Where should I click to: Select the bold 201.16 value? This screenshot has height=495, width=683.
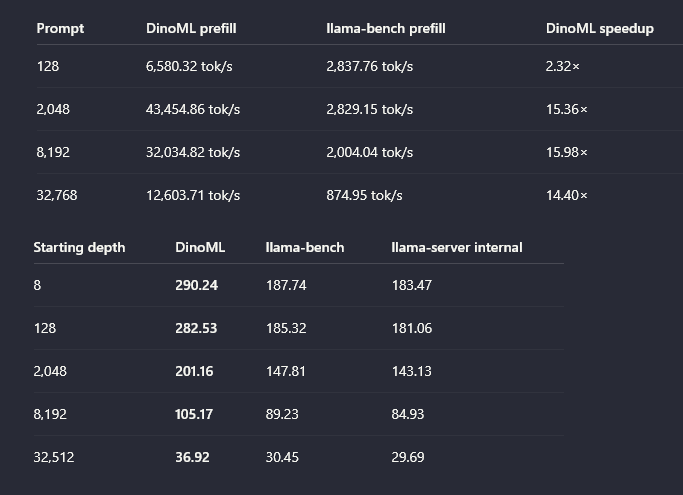point(194,371)
